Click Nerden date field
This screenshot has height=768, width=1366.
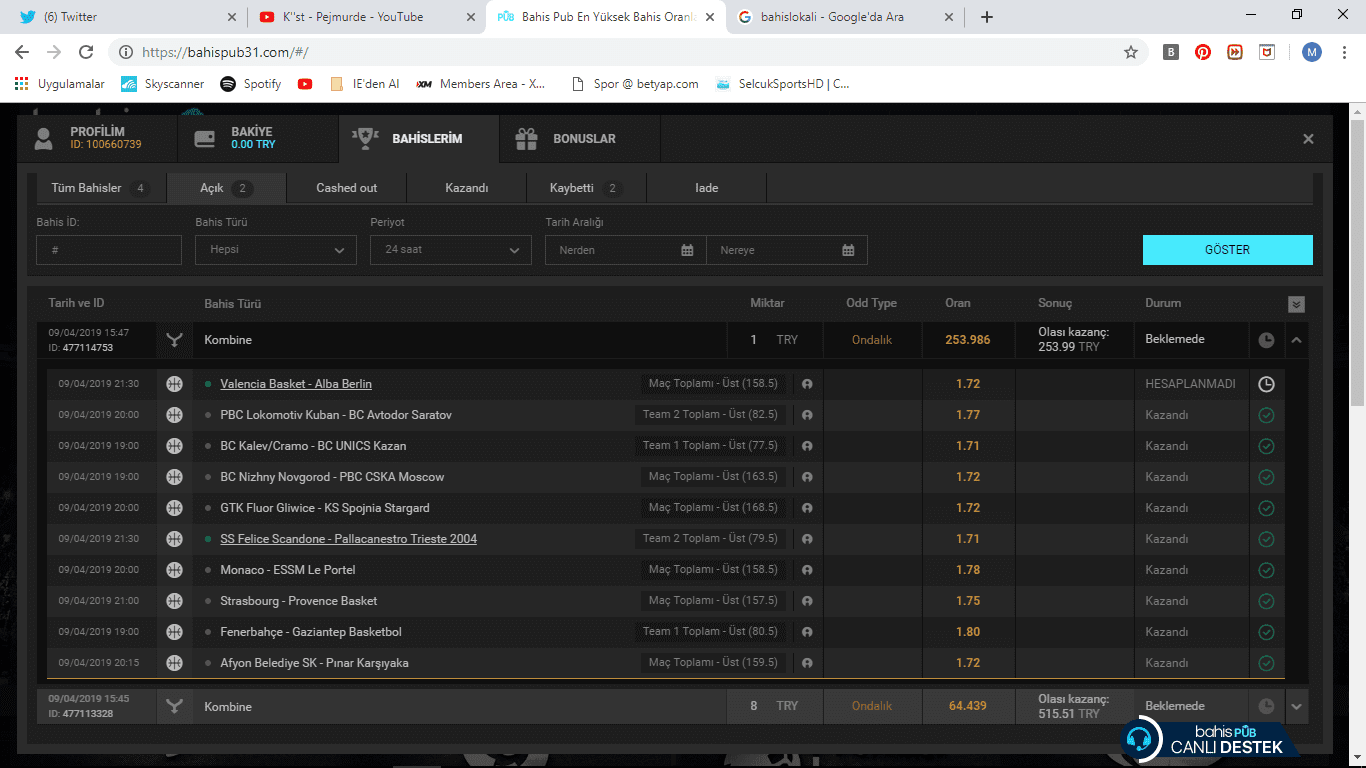pyautogui.click(x=626, y=250)
